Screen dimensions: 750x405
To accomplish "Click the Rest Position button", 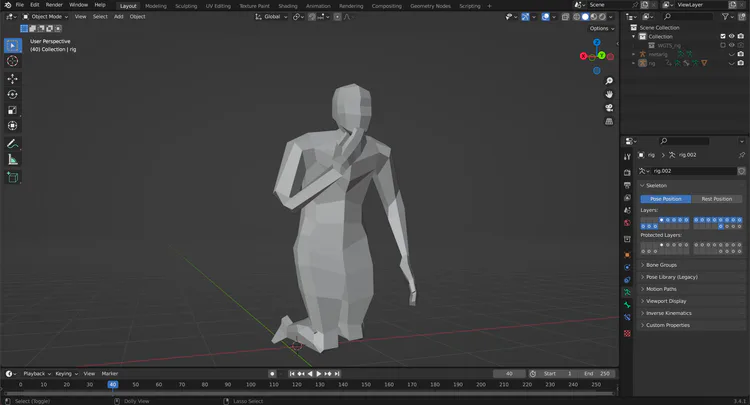I will pos(717,199).
